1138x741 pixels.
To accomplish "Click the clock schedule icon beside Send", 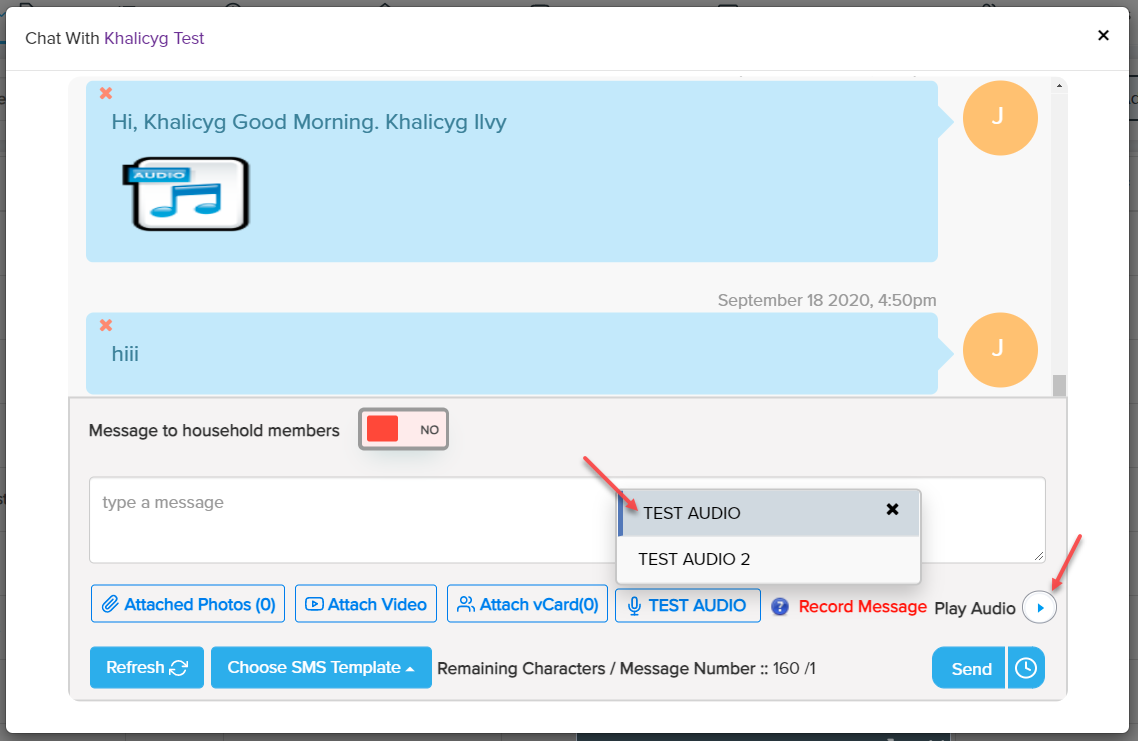I will pyautogui.click(x=1026, y=668).
